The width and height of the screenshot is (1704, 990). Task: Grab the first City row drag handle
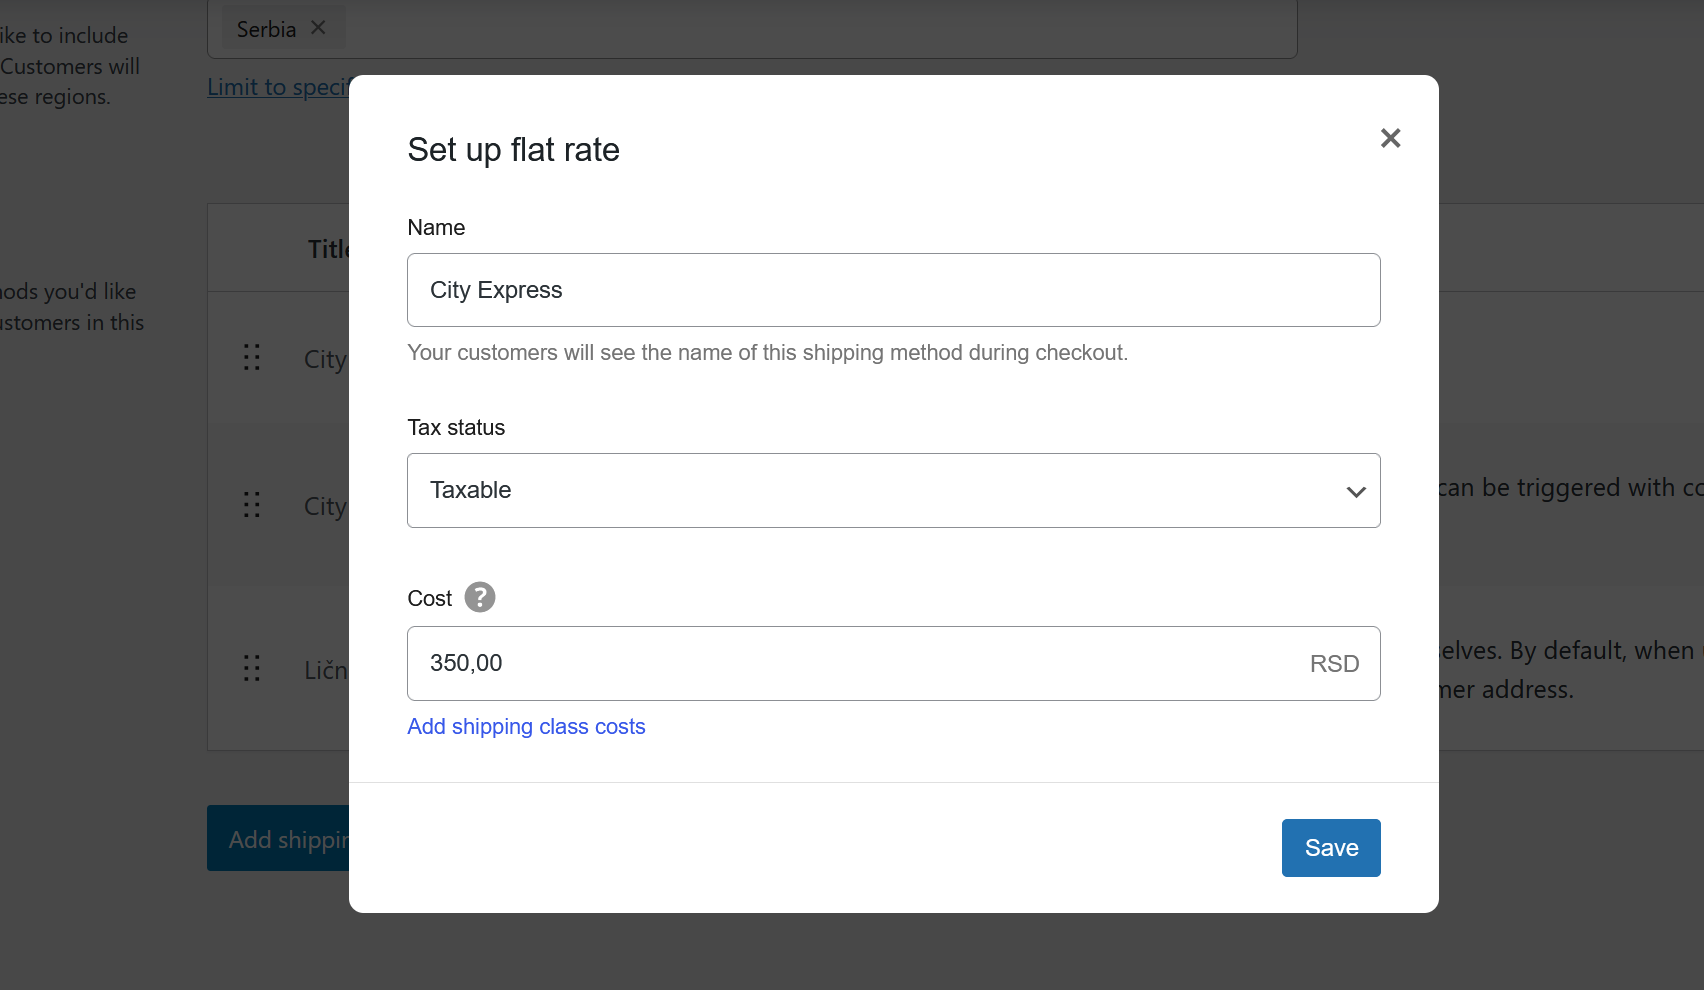[x=252, y=357]
